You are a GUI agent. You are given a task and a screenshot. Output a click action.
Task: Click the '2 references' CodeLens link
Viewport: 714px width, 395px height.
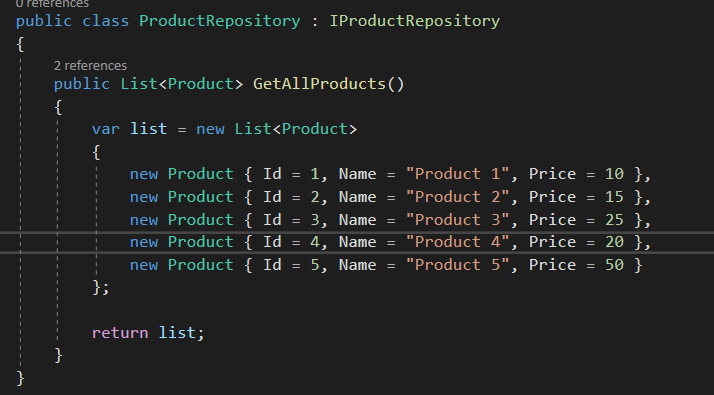90,66
